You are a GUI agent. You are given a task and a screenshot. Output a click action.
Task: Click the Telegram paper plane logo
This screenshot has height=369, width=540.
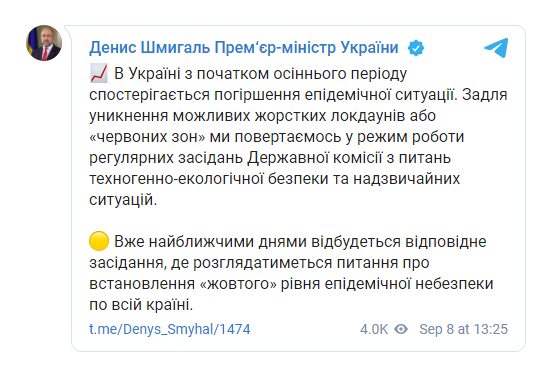click(496, 48)
